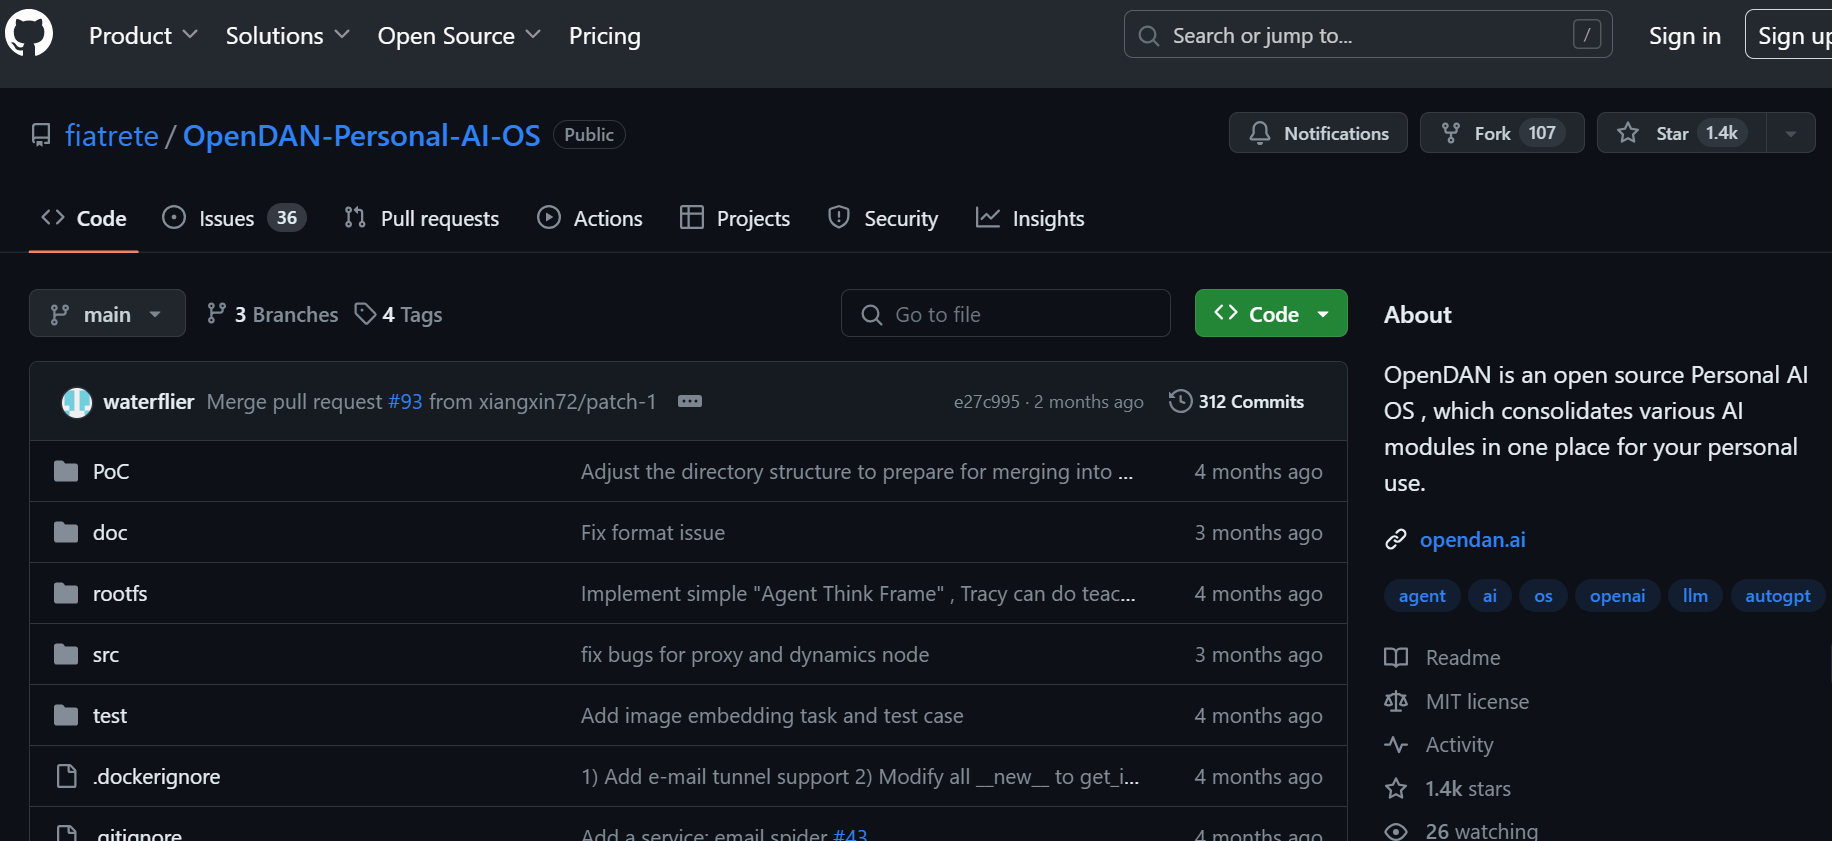
Task: Open pull request #93 link
Action: click(405, 401)
